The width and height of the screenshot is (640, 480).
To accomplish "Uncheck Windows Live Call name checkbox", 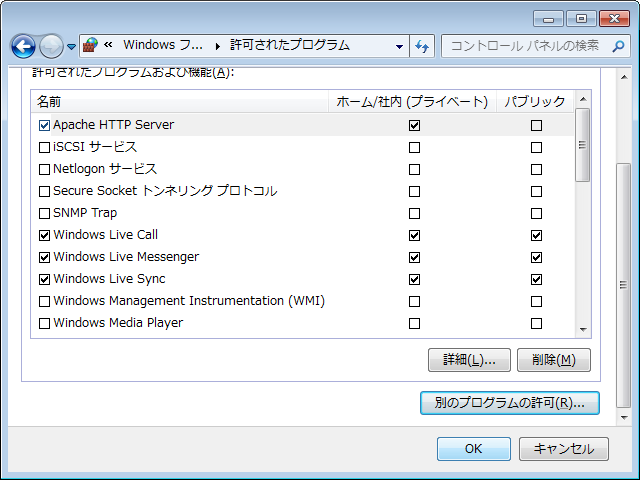I will pyautogui.click(x=44, y=236).
